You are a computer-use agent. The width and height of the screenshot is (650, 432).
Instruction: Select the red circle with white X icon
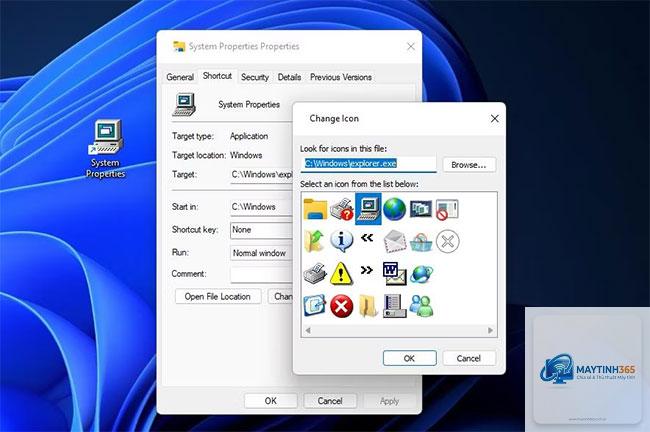pyautogui.click(x=342, y=306)
